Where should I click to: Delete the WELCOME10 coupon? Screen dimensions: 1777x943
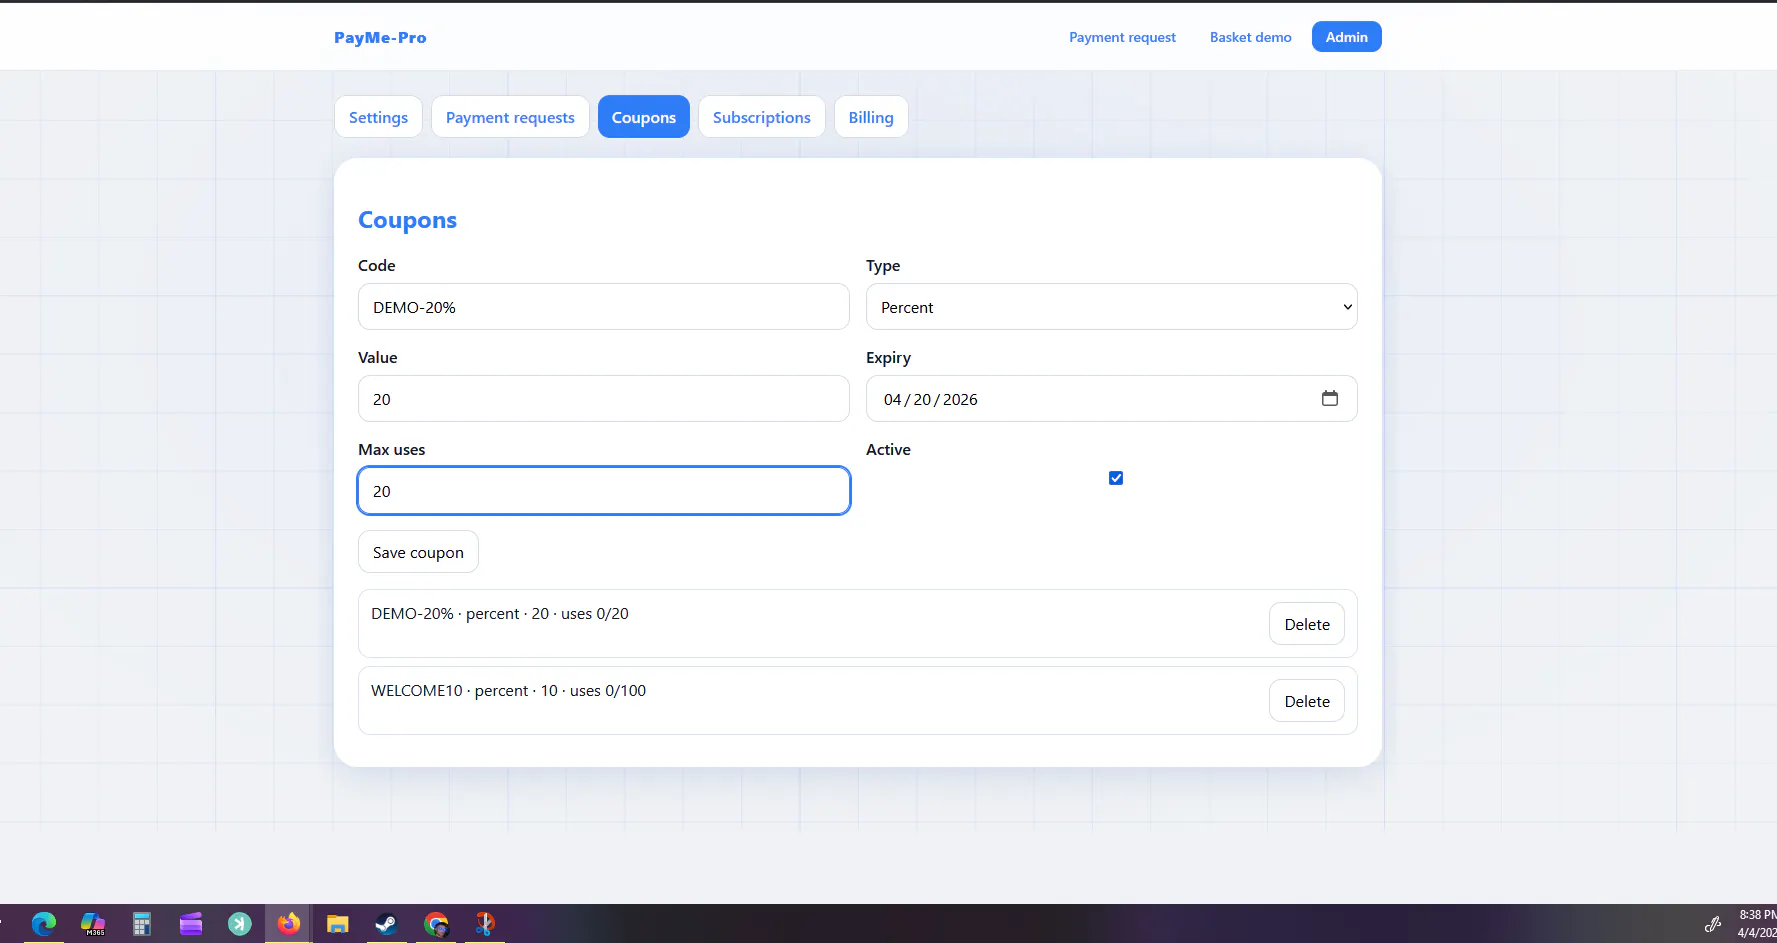(1307, 701)
